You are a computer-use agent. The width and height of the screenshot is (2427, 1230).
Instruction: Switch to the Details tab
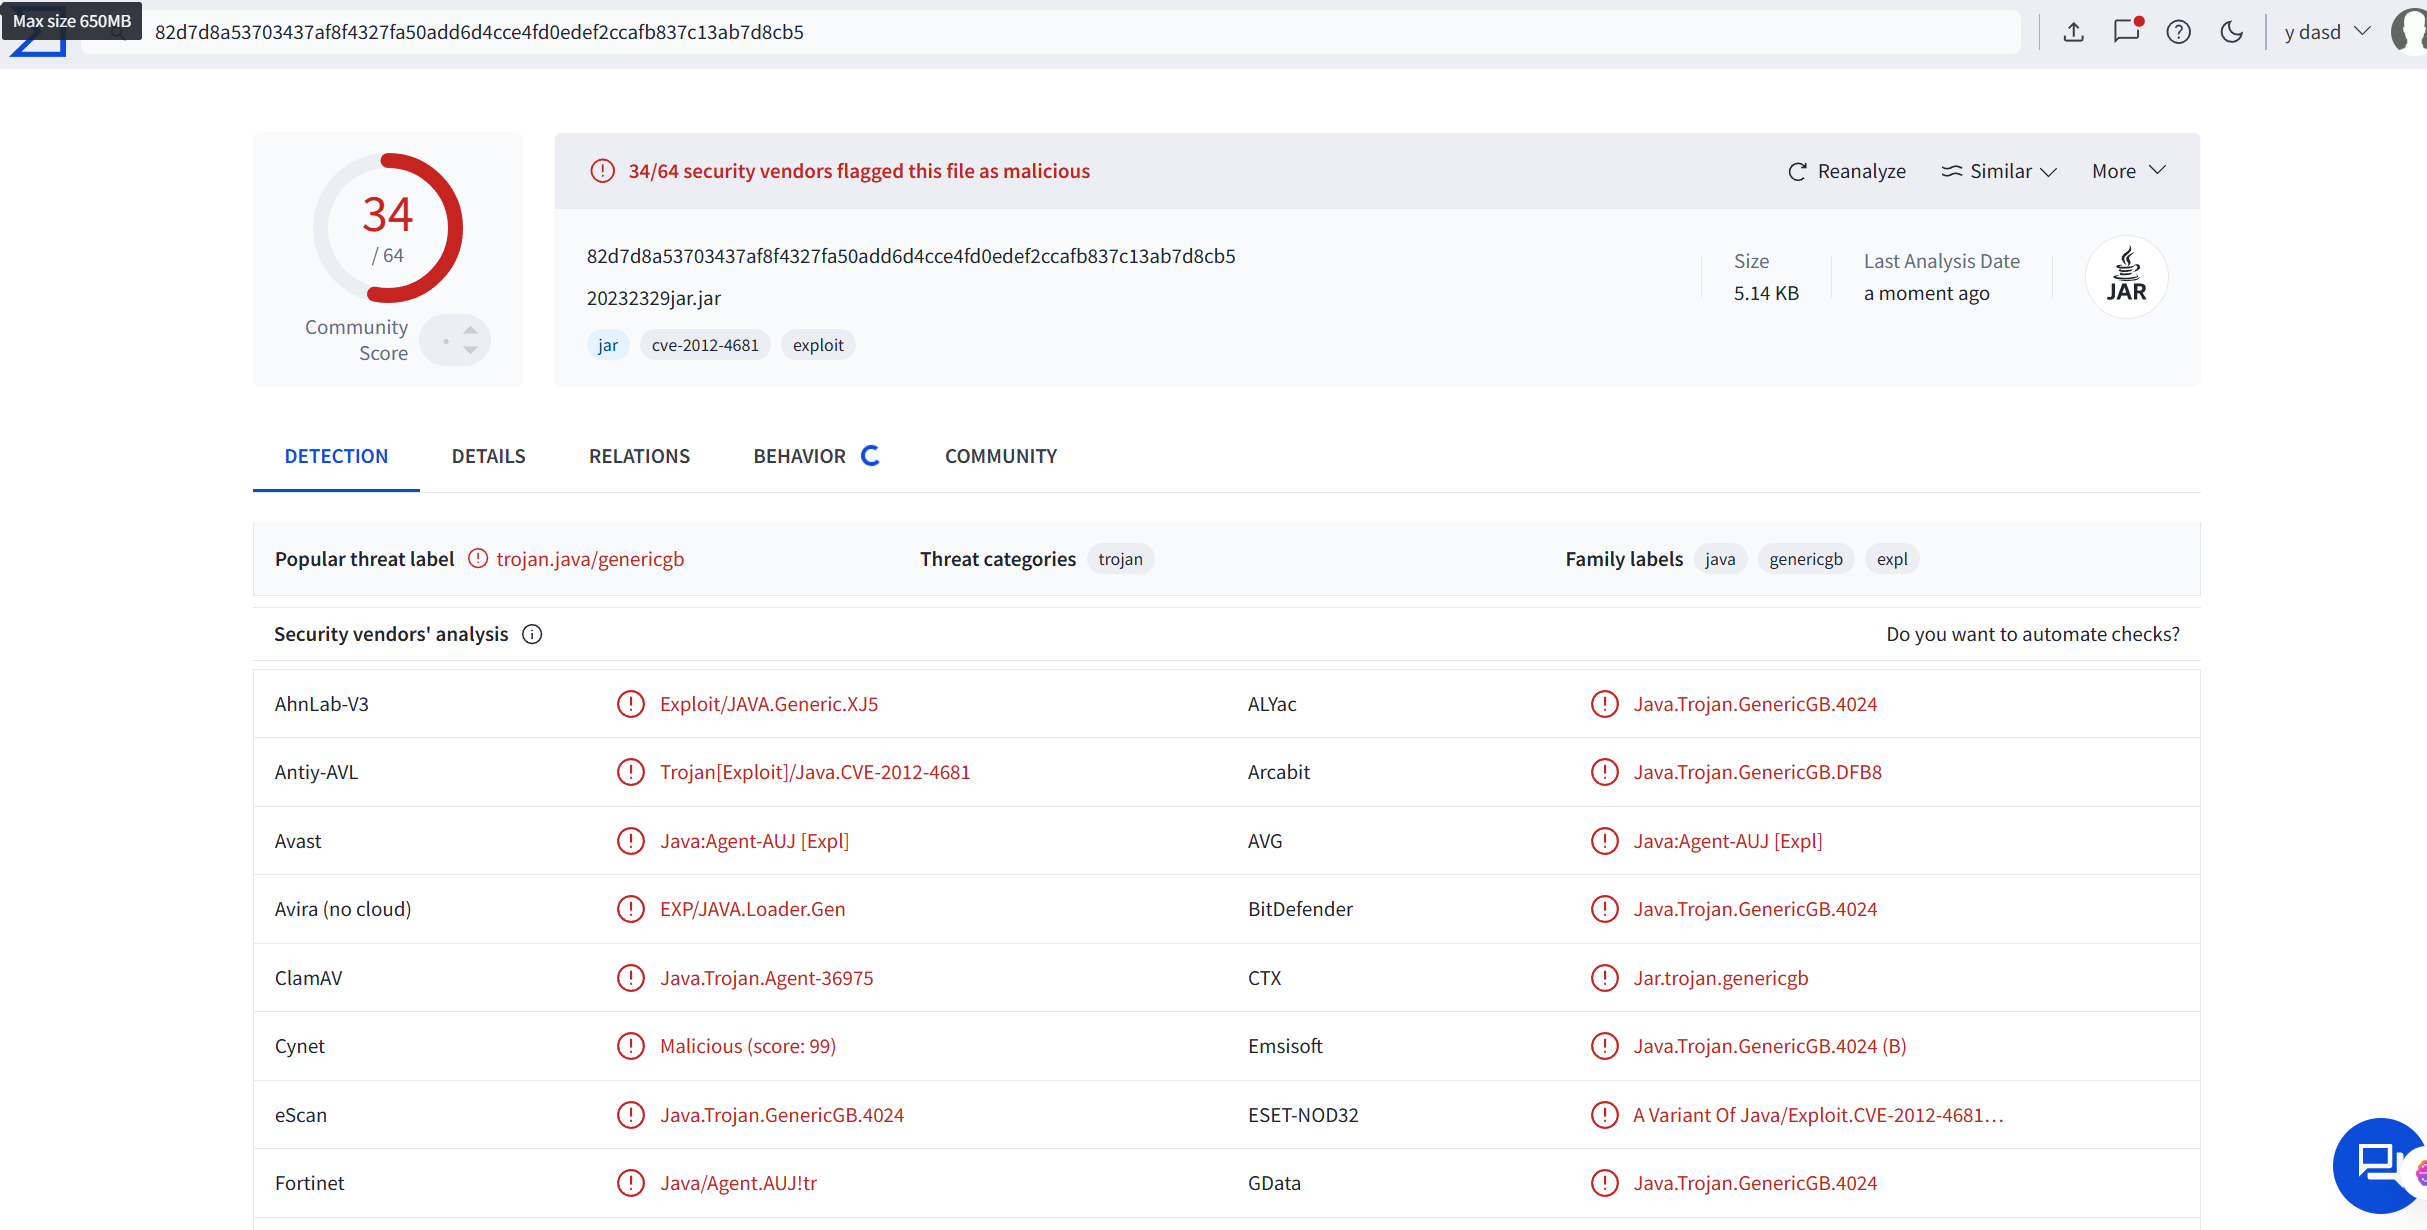tap(488, 456)
